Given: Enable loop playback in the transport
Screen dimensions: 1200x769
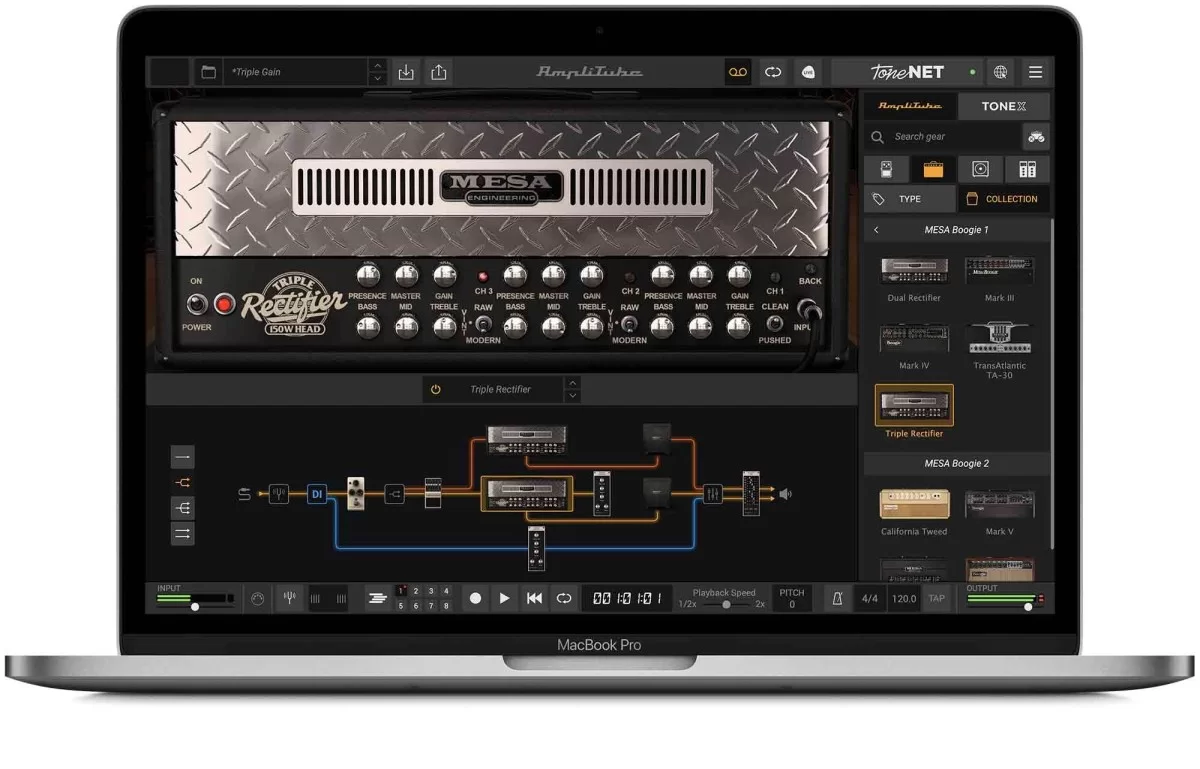Looking at the screenshot, I should point(565,598).
